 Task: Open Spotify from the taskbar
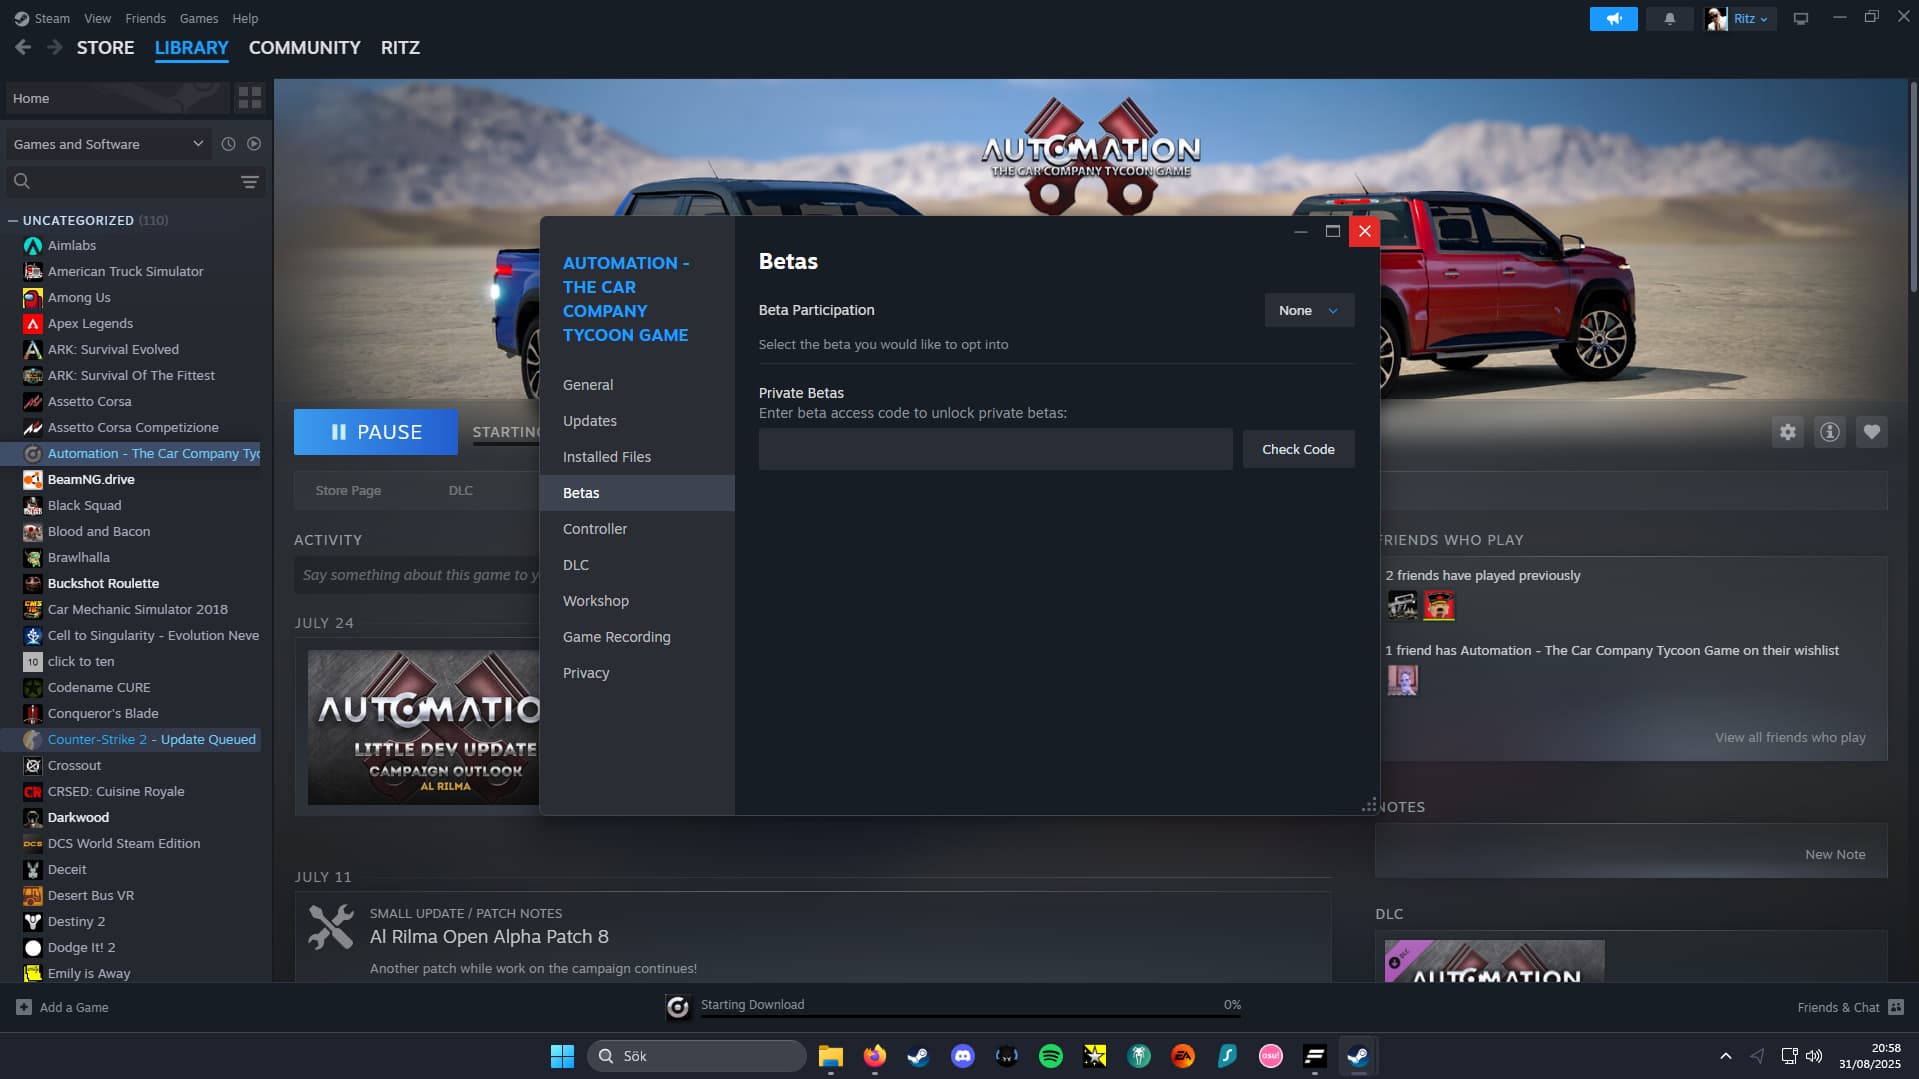coord(1050,1056)
